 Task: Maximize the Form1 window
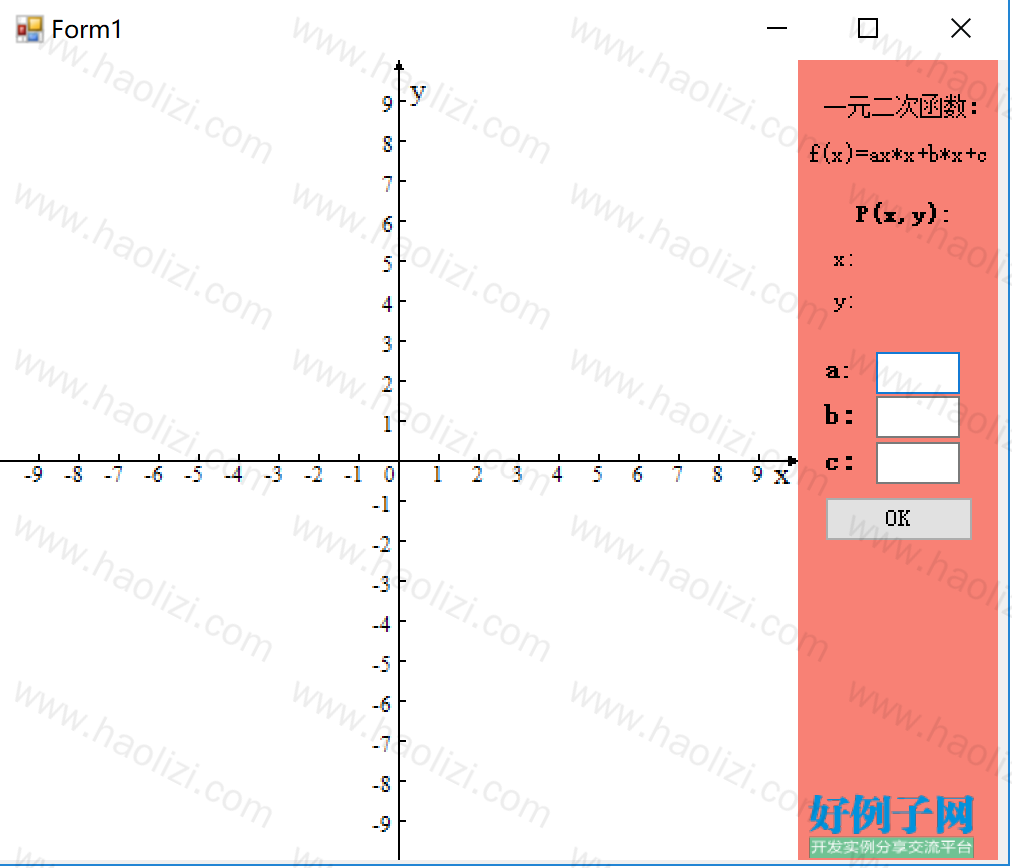point(867,28)
